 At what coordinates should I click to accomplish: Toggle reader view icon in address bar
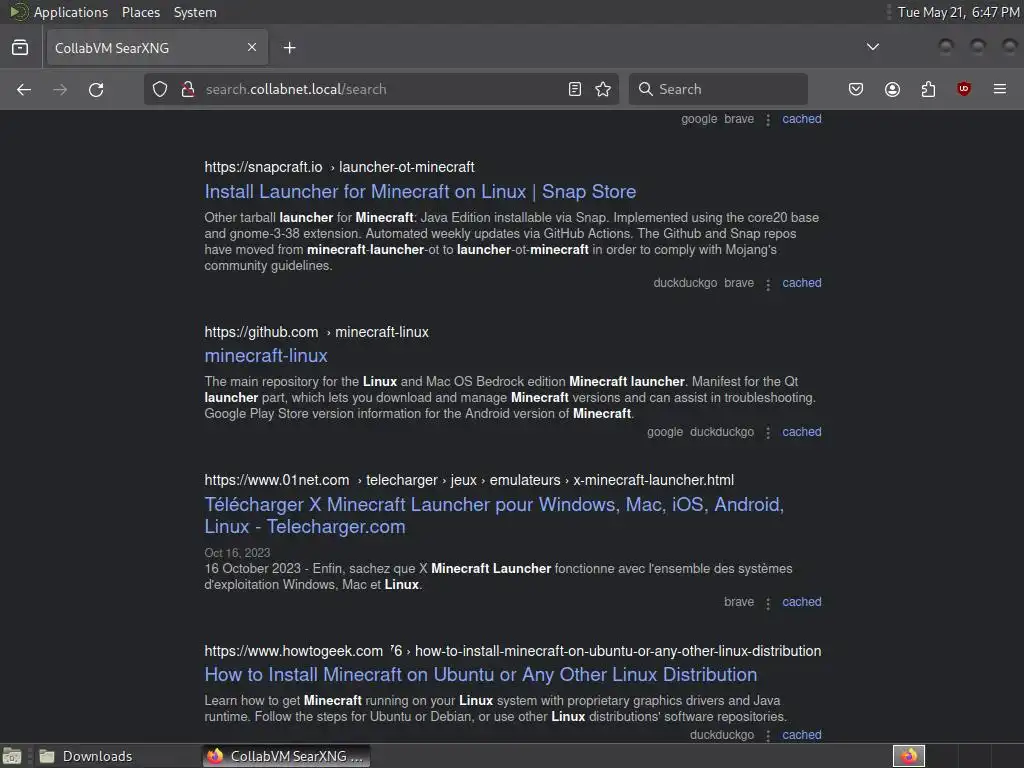575,89
